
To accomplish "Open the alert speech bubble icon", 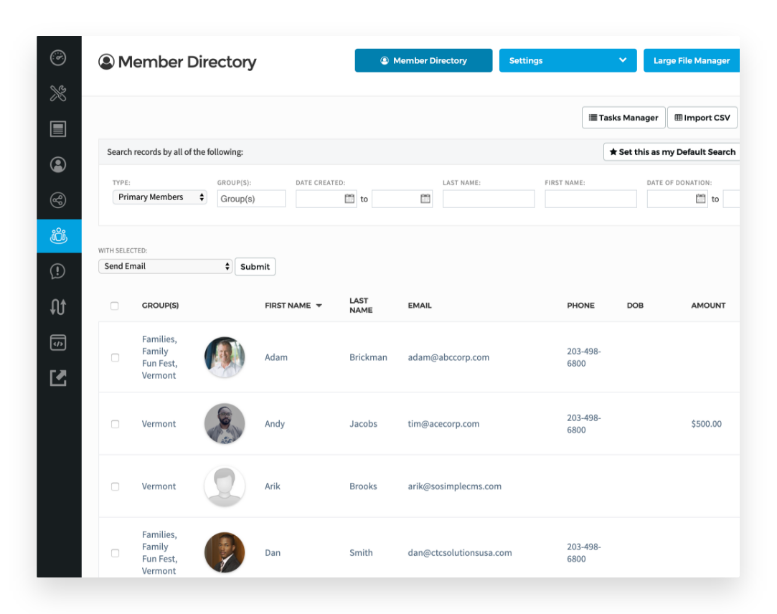I will point(58,271).
